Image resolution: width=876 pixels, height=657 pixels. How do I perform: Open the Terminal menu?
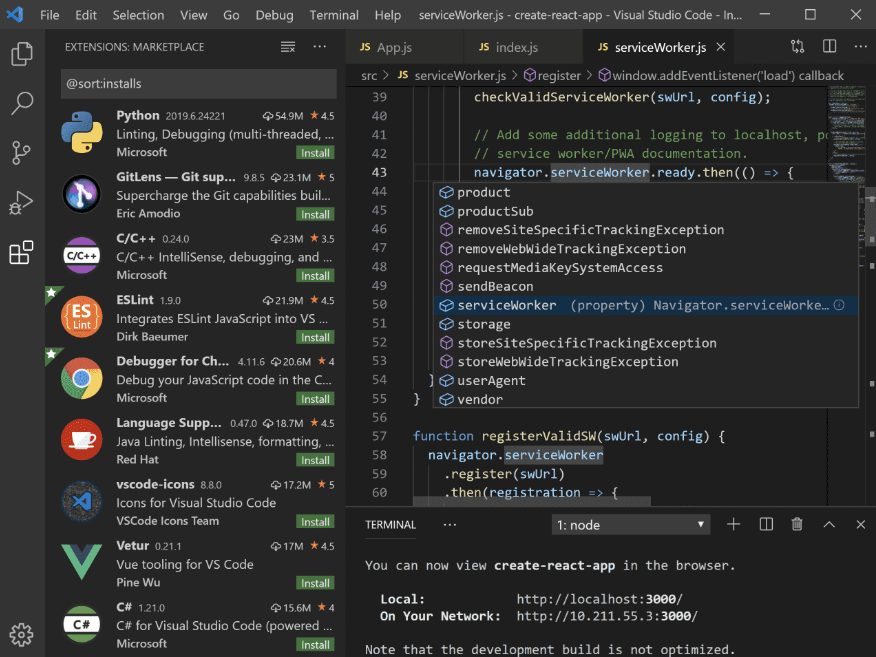pos(334,15)
